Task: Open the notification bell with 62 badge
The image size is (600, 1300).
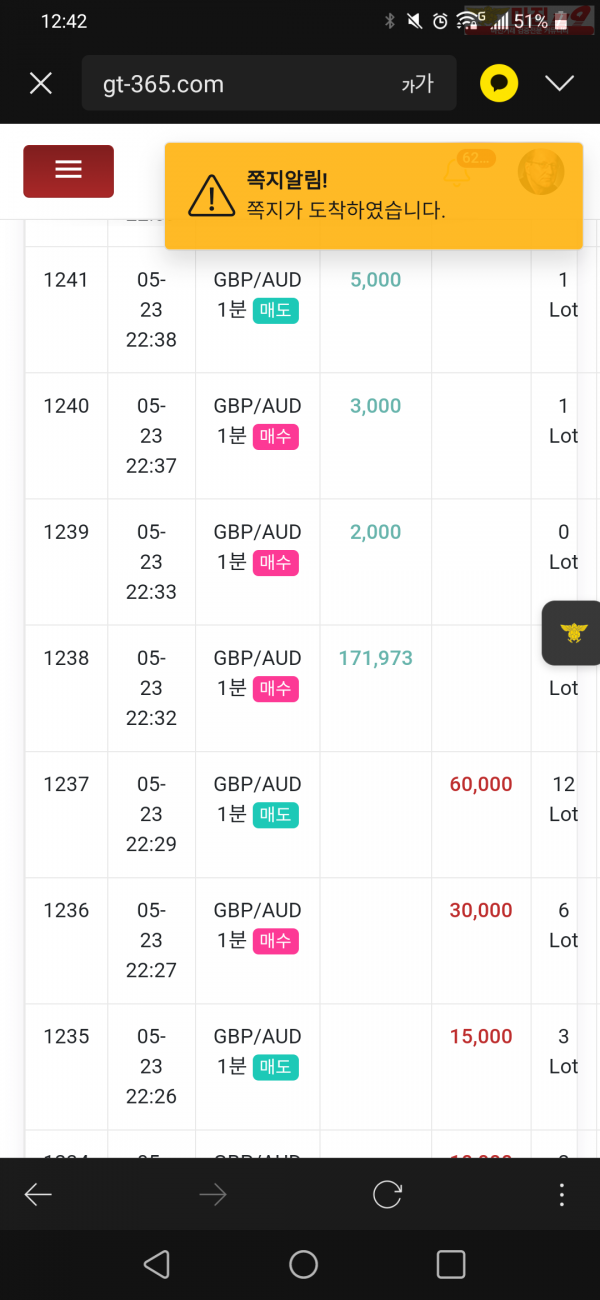Action: click(458, 172)
